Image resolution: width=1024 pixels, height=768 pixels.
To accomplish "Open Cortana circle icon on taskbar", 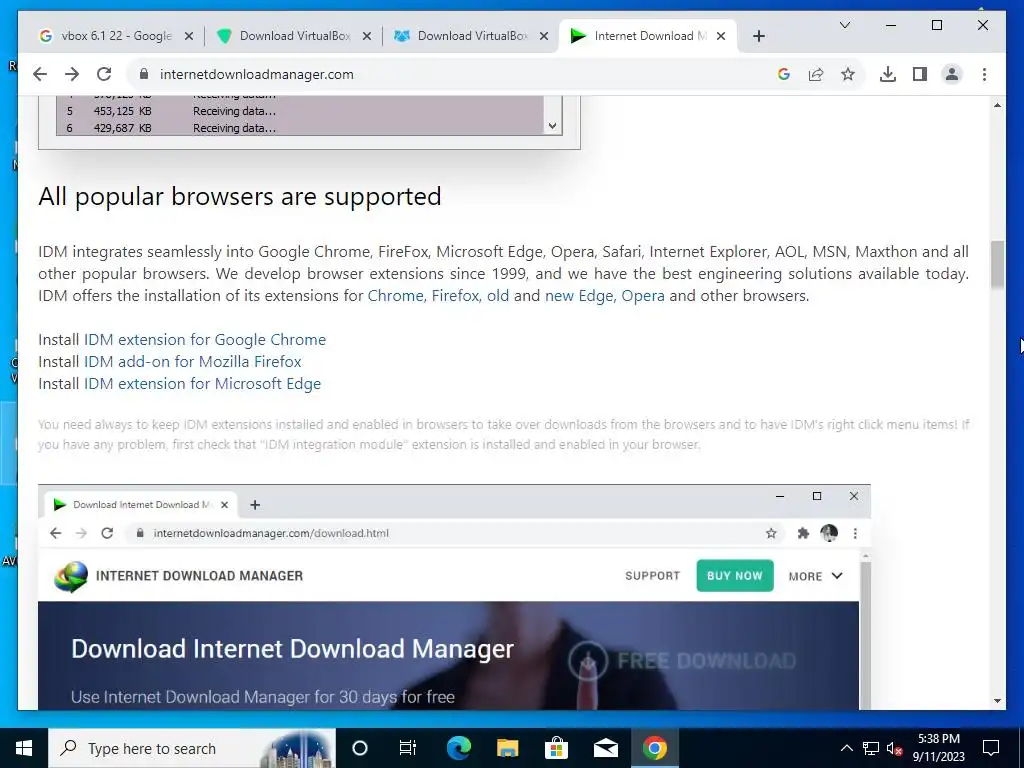I will [x=360, y=748].
